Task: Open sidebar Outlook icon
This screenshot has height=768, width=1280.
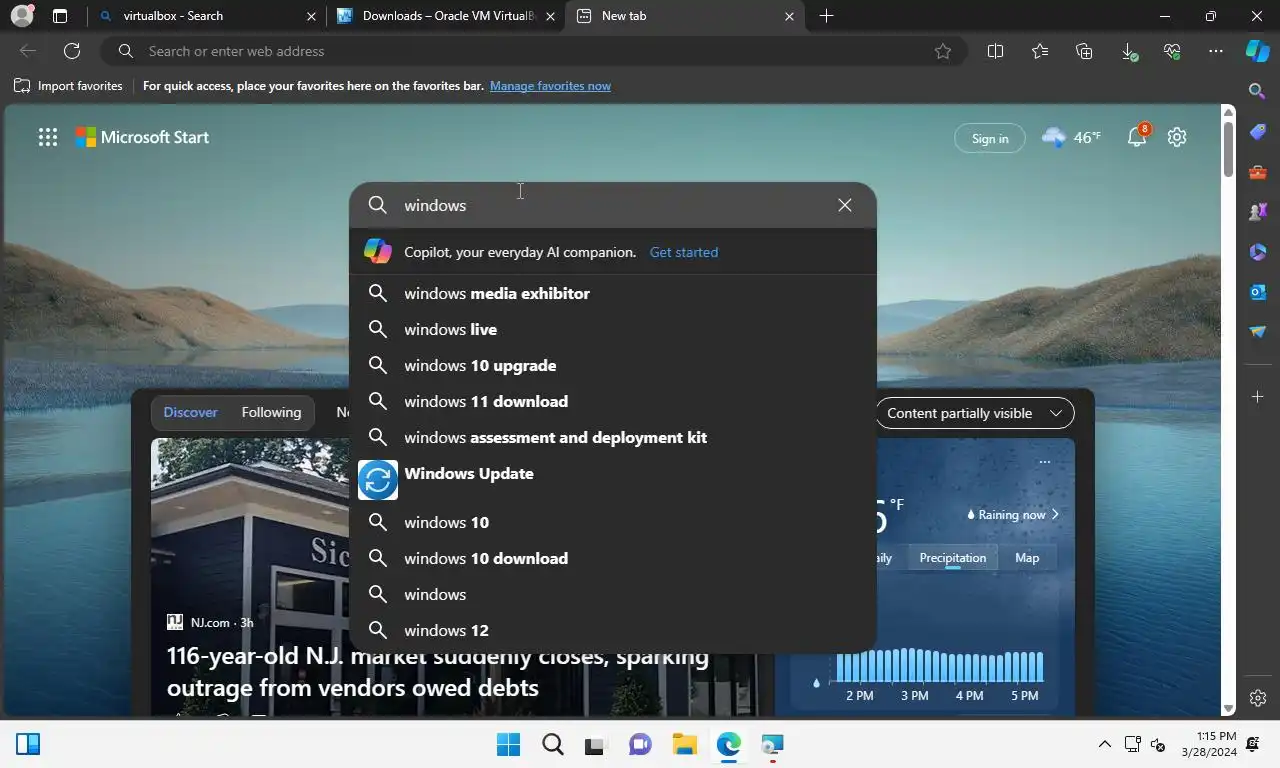Action: coord(1258,292)
